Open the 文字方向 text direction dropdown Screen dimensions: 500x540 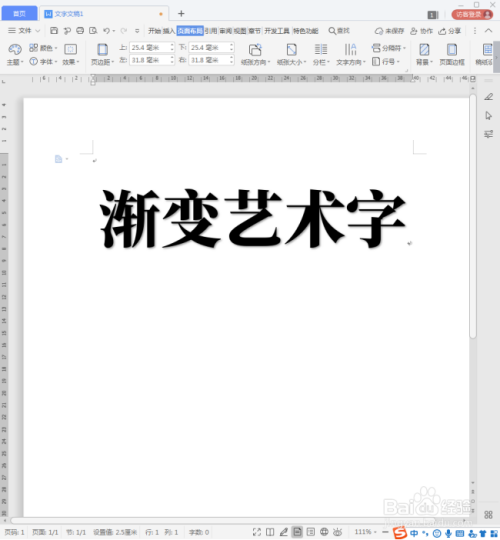click(351, 54)
